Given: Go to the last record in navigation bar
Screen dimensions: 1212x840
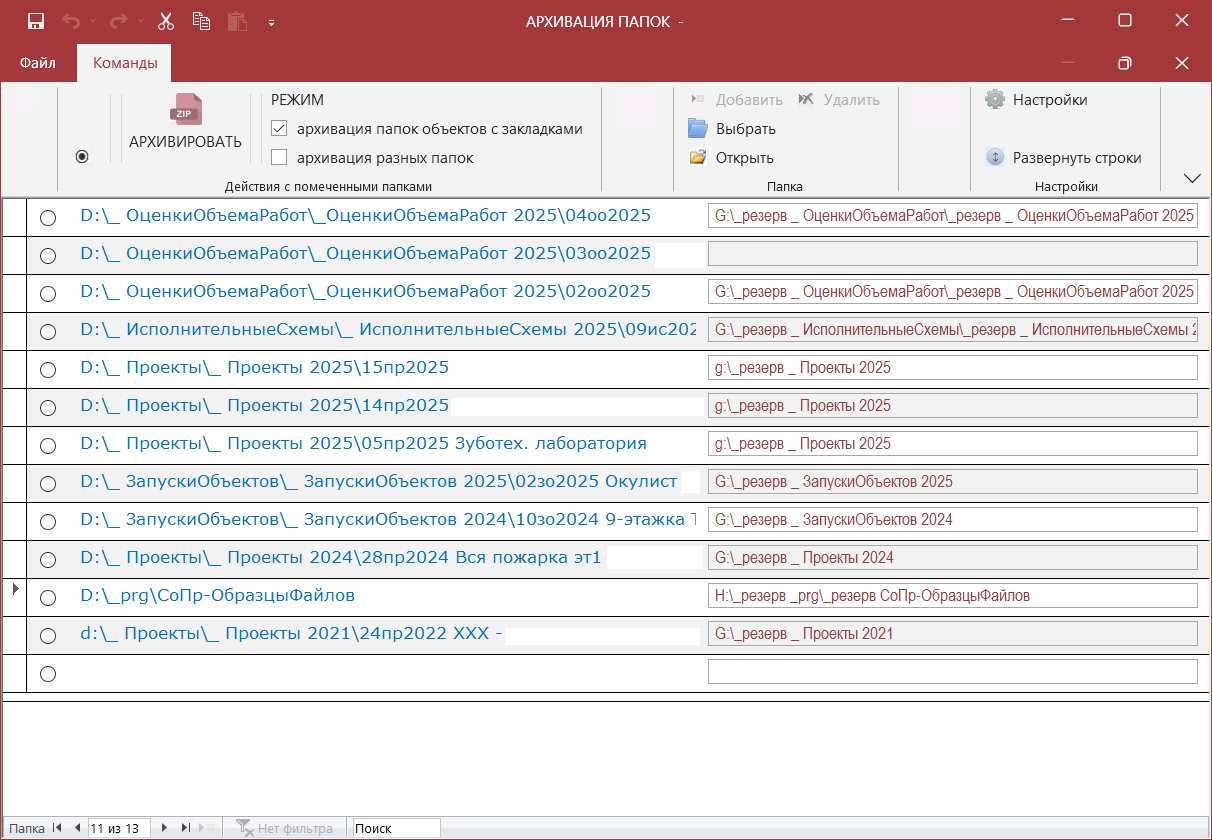Looking at the screenshot, I should click(x=186, y=828).
